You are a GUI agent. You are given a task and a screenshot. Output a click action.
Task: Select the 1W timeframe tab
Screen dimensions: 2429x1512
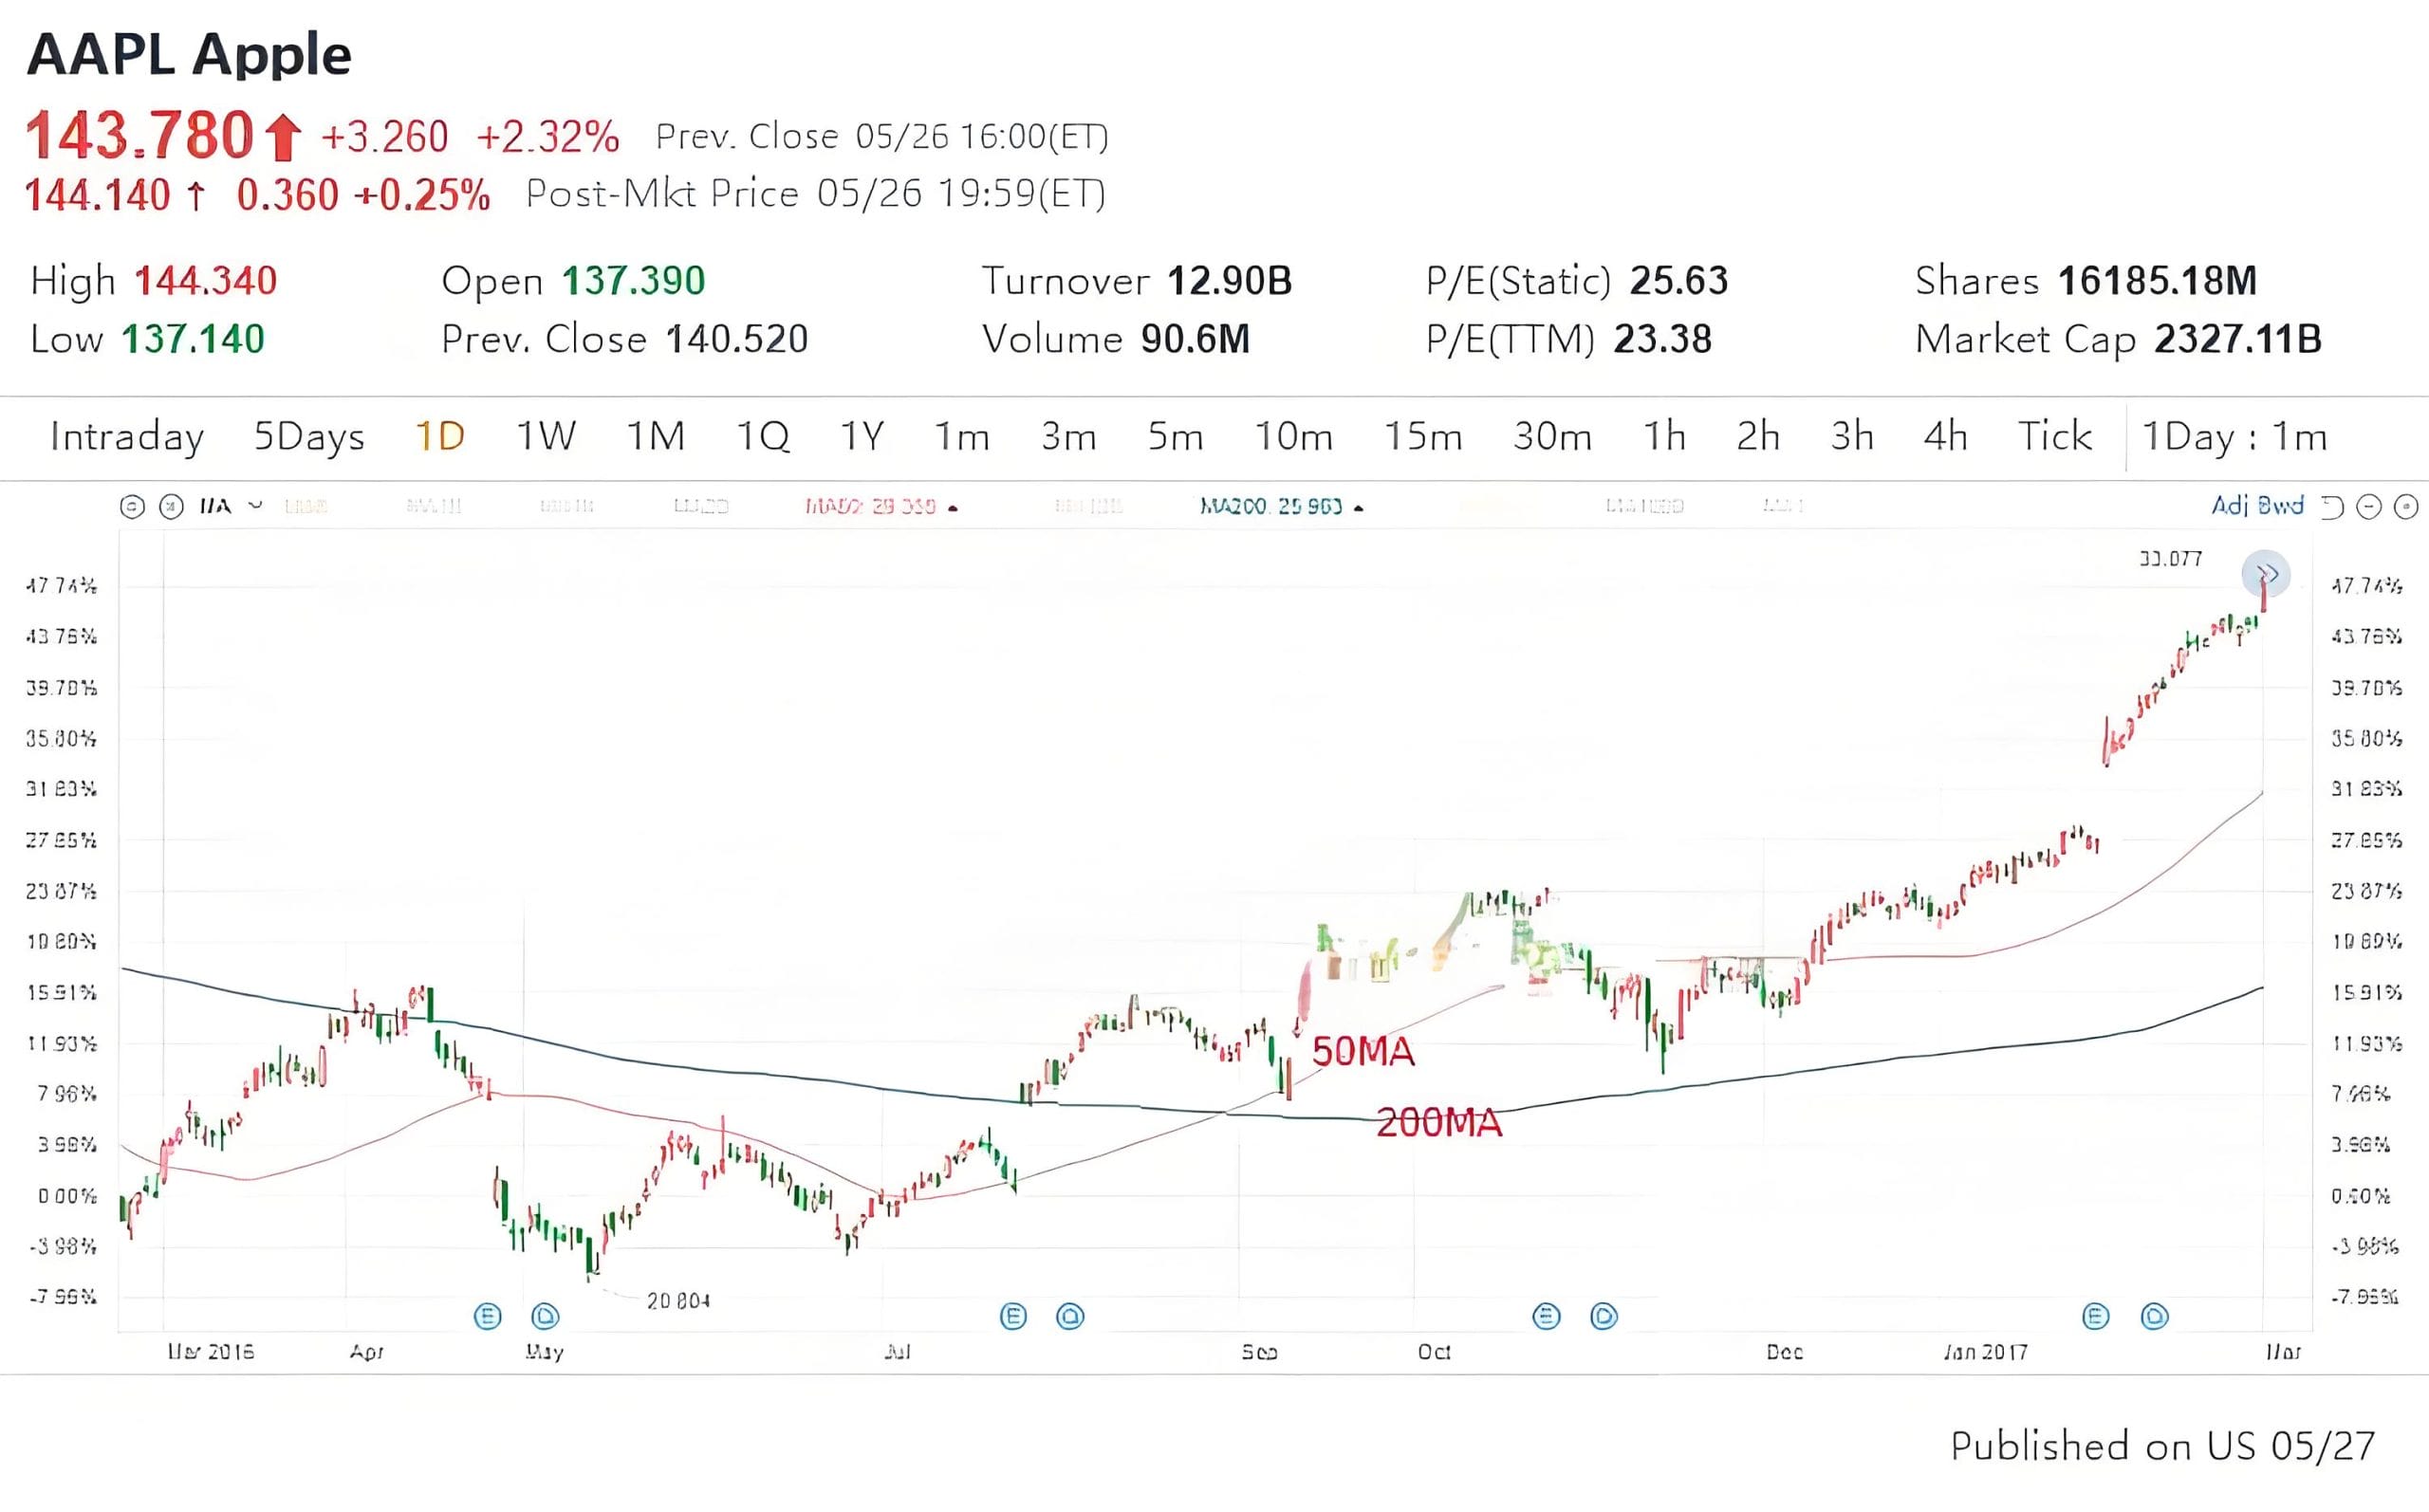click(546, 437)
